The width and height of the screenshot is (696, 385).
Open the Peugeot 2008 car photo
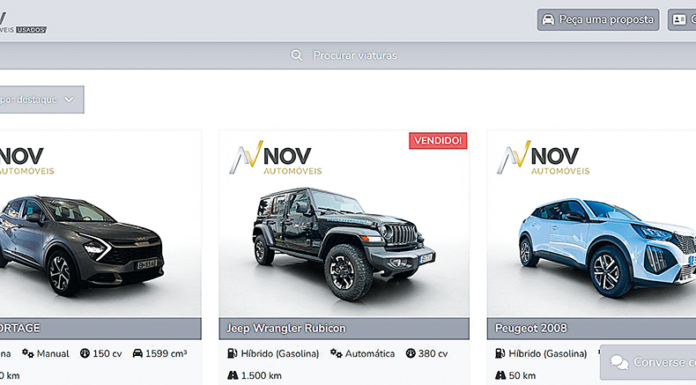591,223
